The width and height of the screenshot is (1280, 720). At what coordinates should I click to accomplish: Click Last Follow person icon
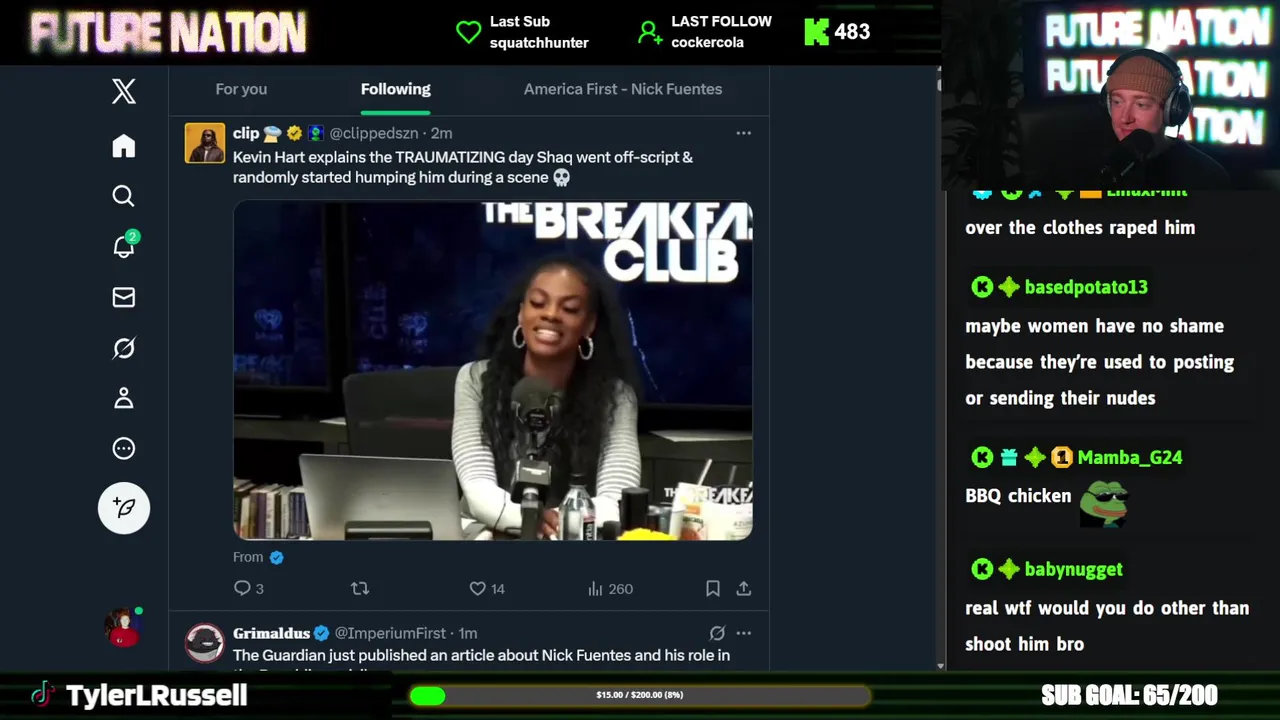650,32
